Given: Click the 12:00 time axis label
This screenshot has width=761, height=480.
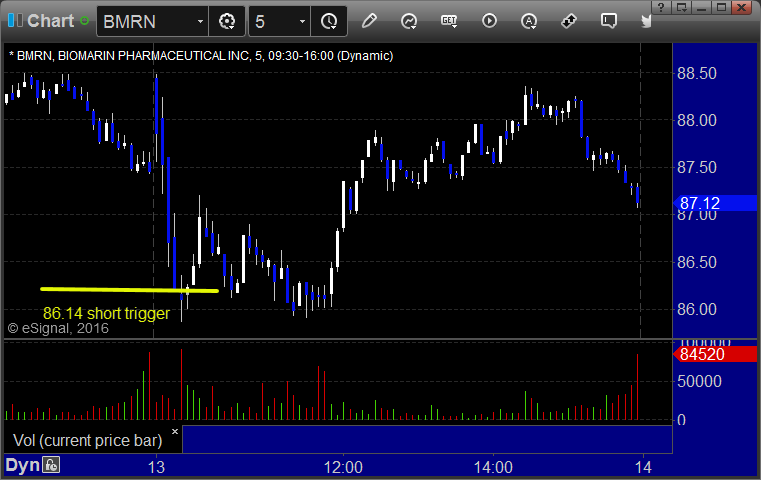Looking at the screenshot, I should (343, 467).
